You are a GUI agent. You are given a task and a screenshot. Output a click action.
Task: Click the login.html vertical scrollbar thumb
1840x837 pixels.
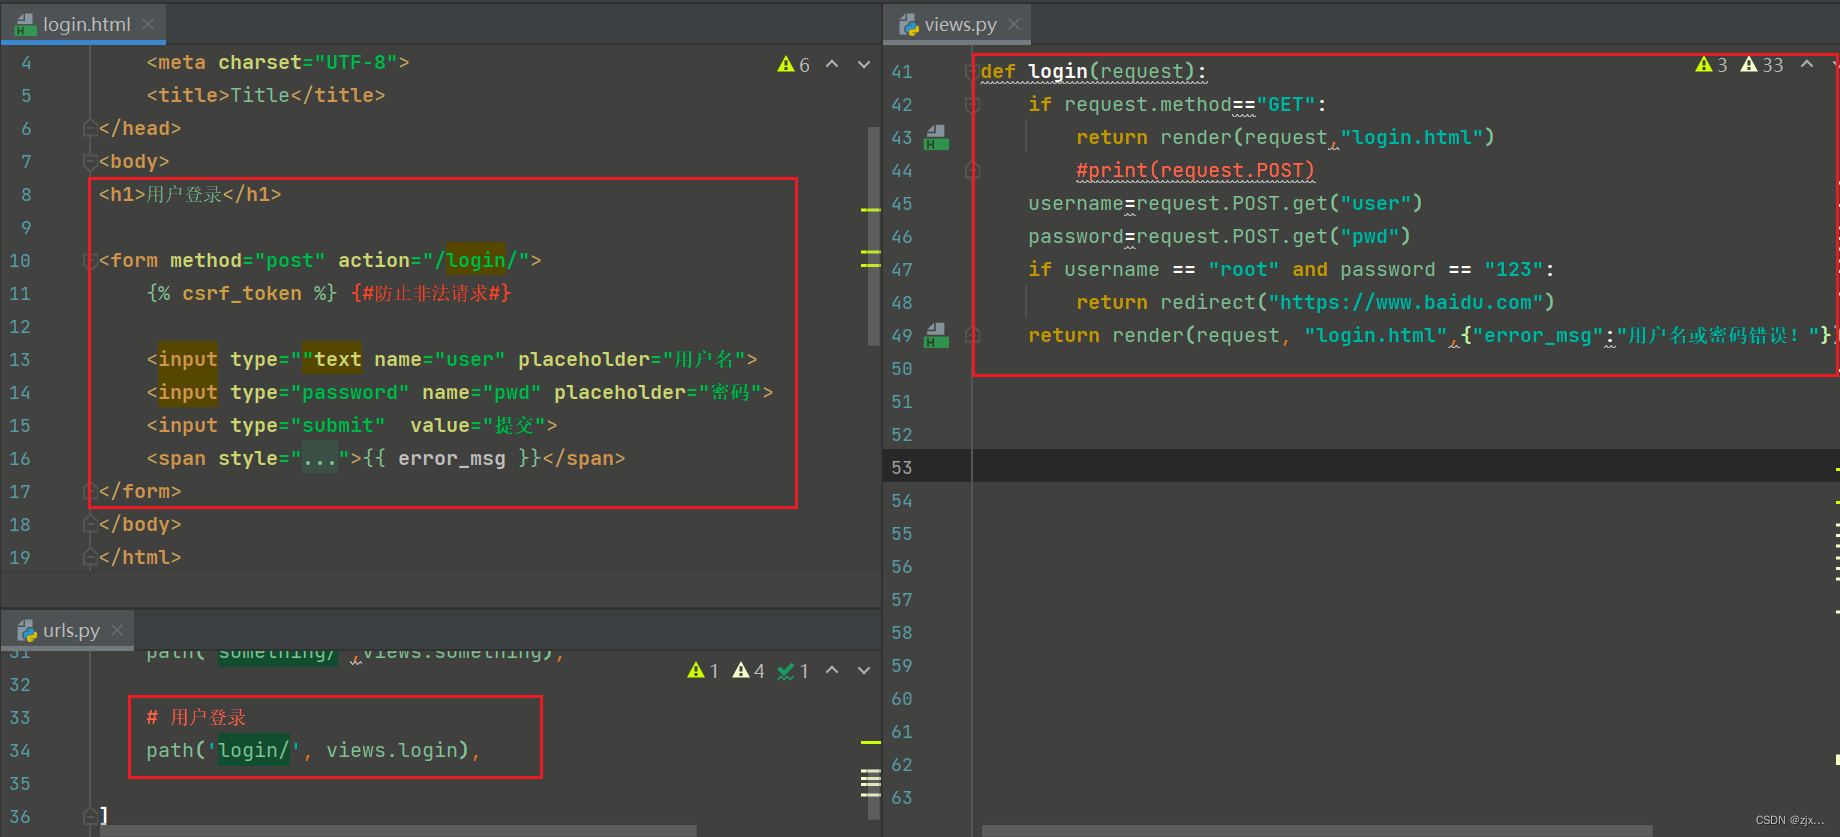tap(873, 236)
